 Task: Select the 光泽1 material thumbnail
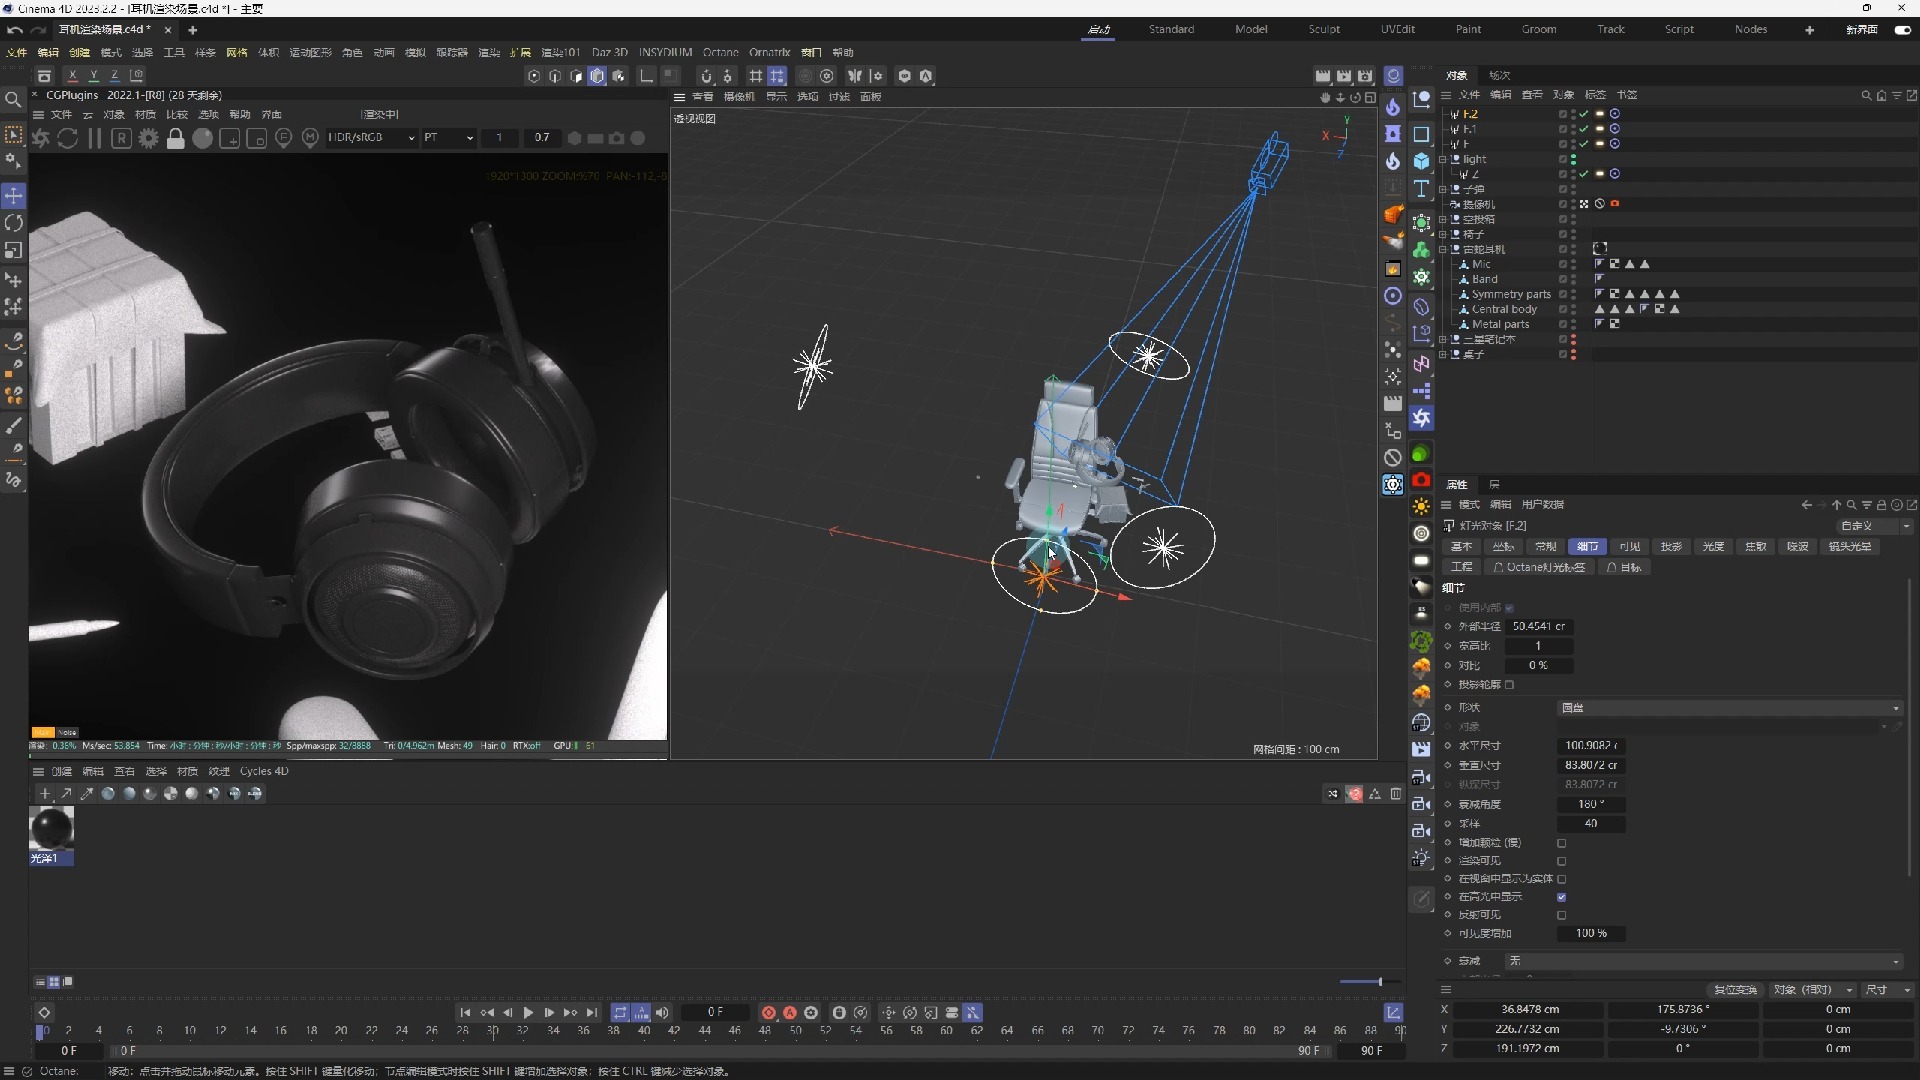pos(51,830)
